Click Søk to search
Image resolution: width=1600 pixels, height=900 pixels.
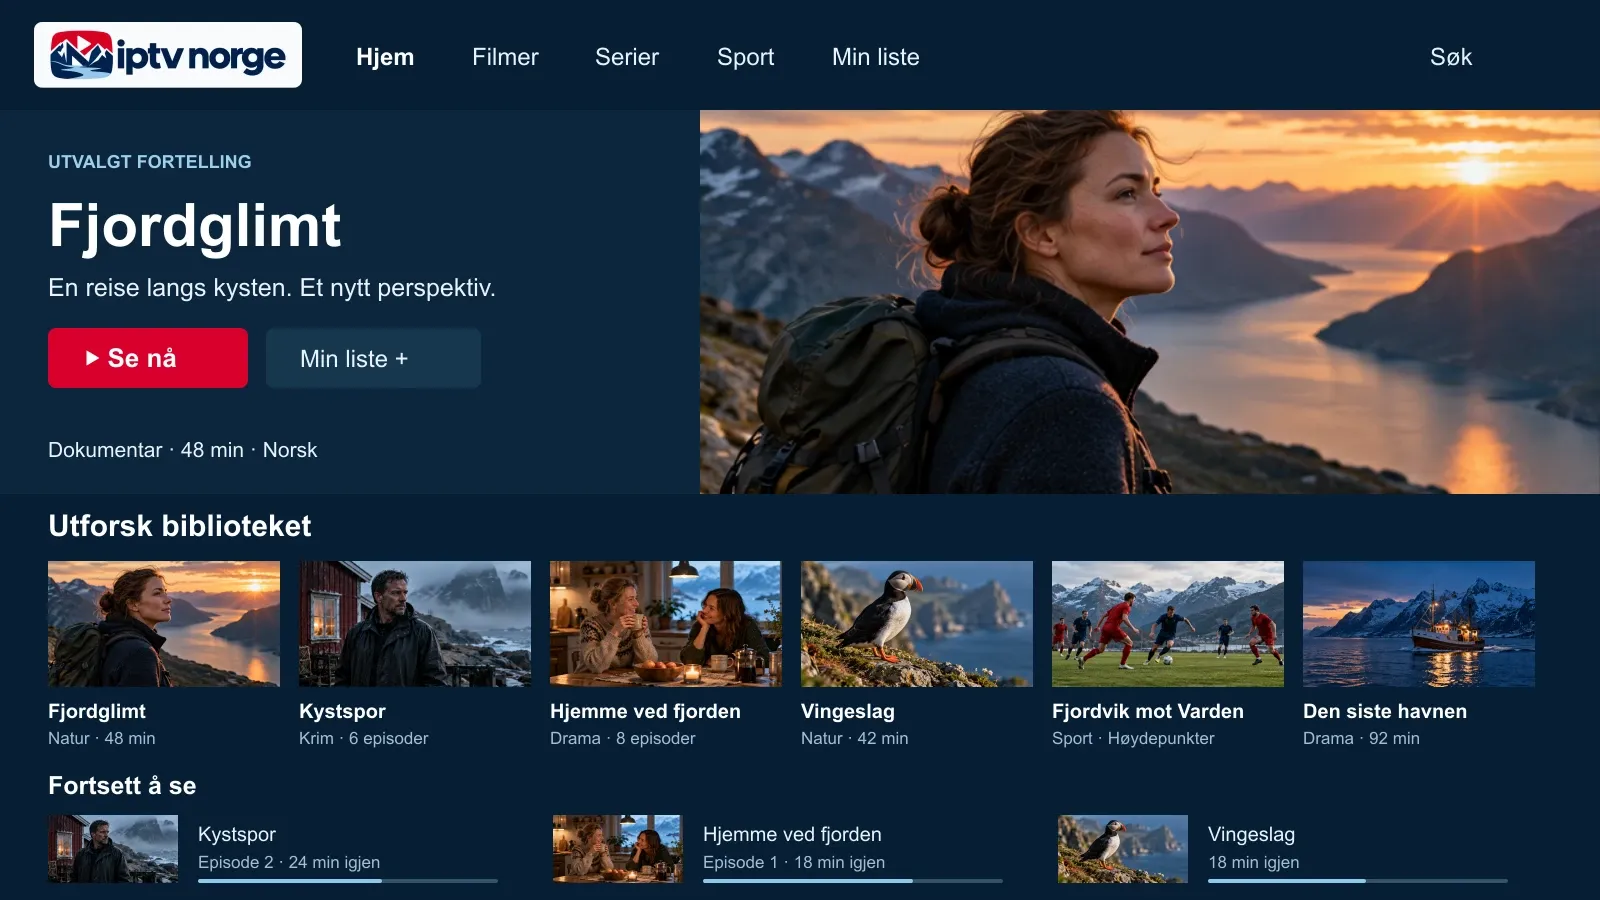pyautogui.click(x=1451, y=57)
